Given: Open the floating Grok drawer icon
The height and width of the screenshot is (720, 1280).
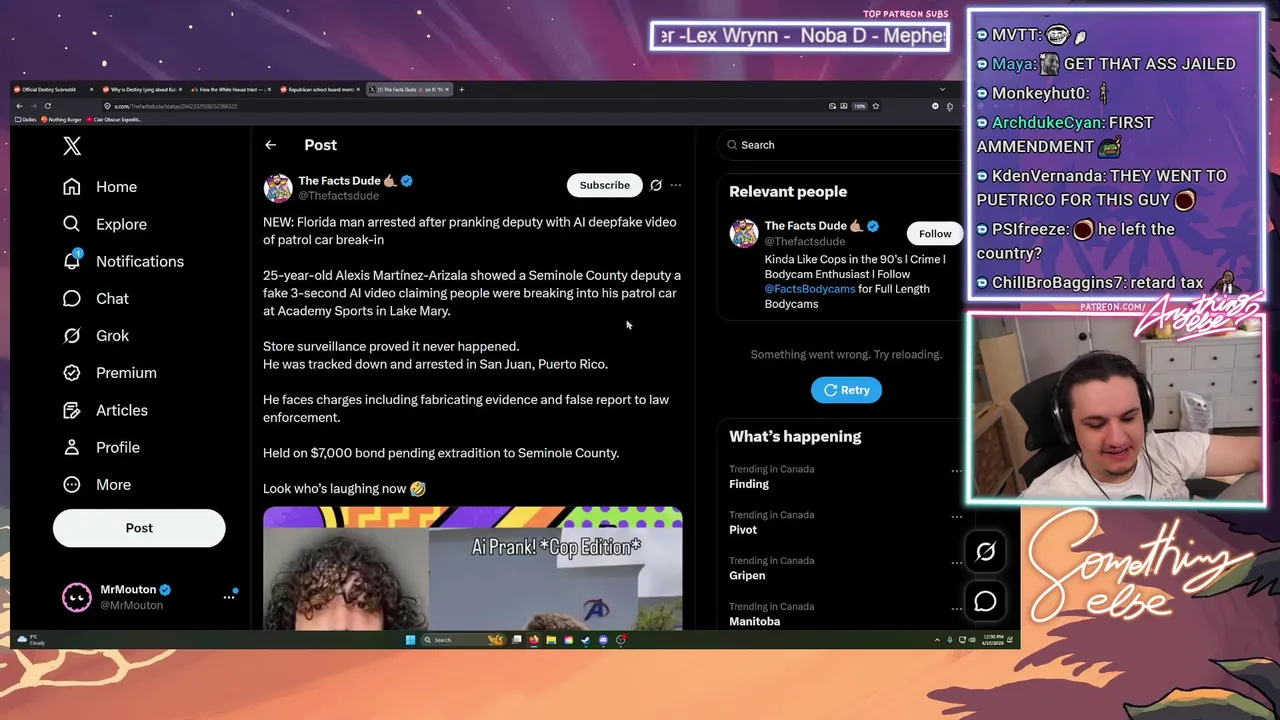Looking at the screenshot, I should (x=985, y=551).
